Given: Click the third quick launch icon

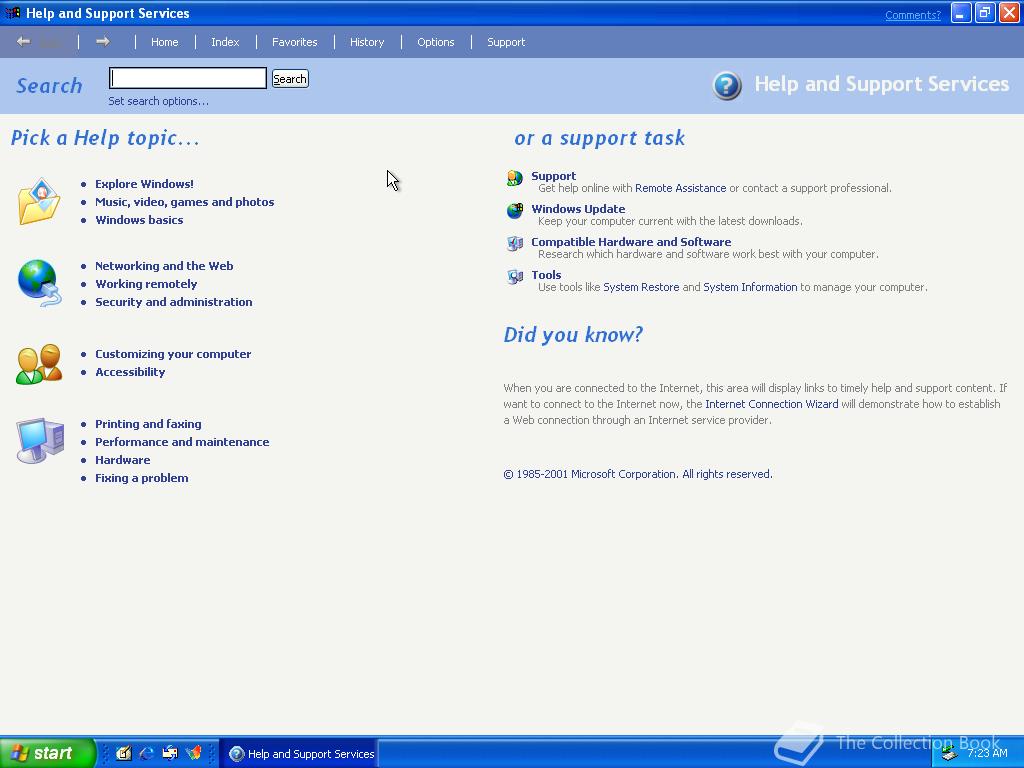Looking at the screenshot, I should pyautogui.click(x=170, y=753).
